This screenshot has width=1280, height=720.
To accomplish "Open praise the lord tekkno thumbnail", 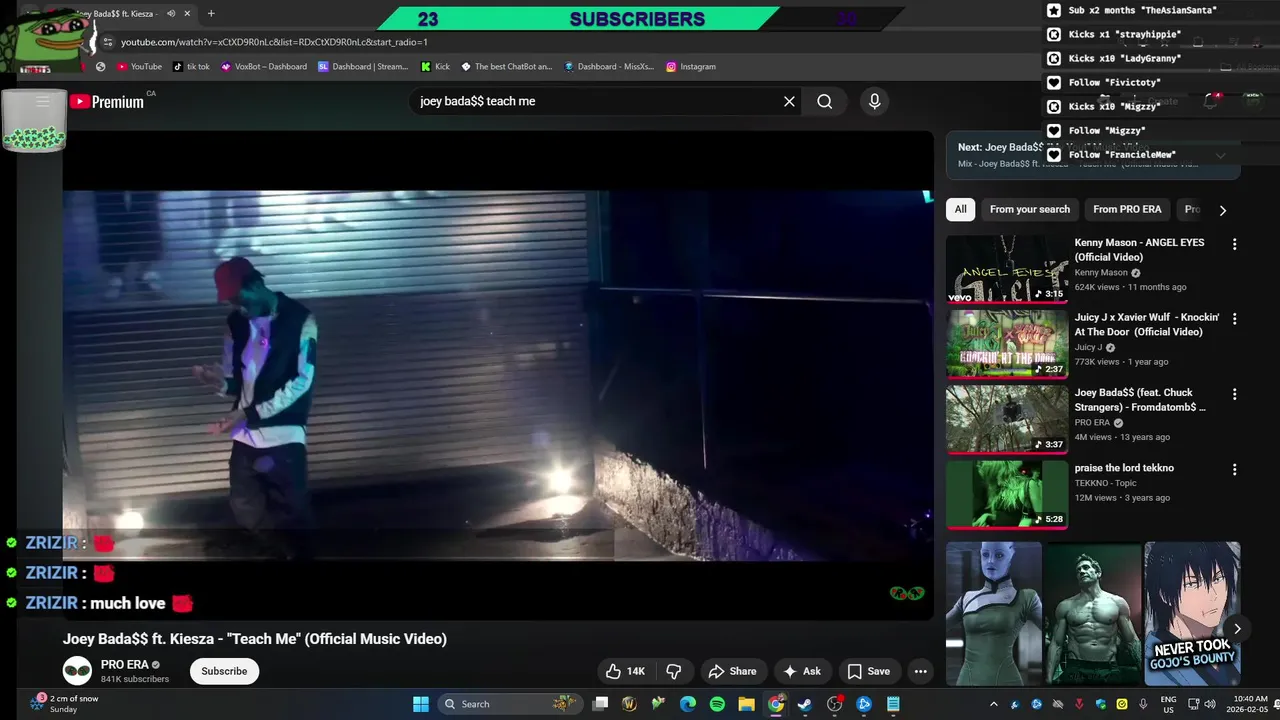I will tap(1007, 494).
